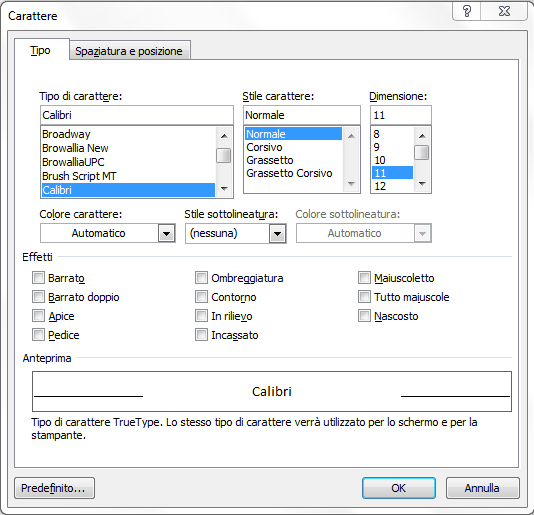Select the Tipo tab
534x515 pixels.
point(41,50)
